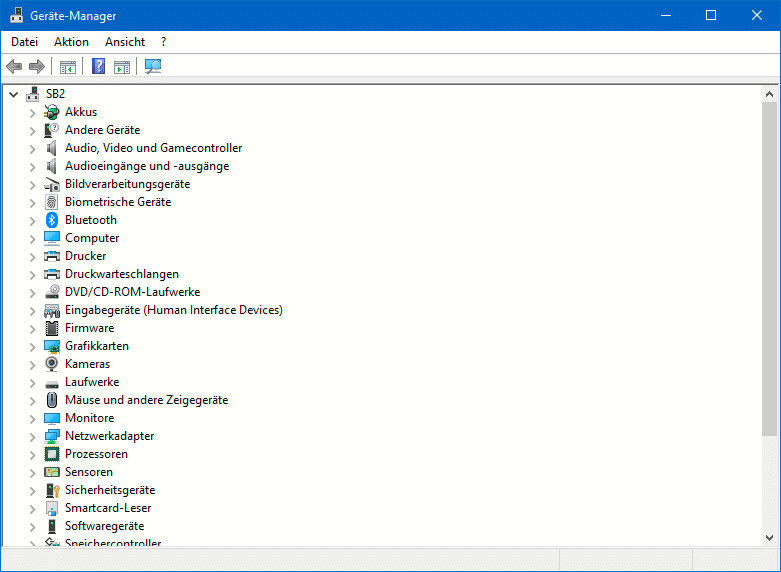Click the Forward arrow toolbar icon
Screen dimensions: 781x572
tap(37, 66)
